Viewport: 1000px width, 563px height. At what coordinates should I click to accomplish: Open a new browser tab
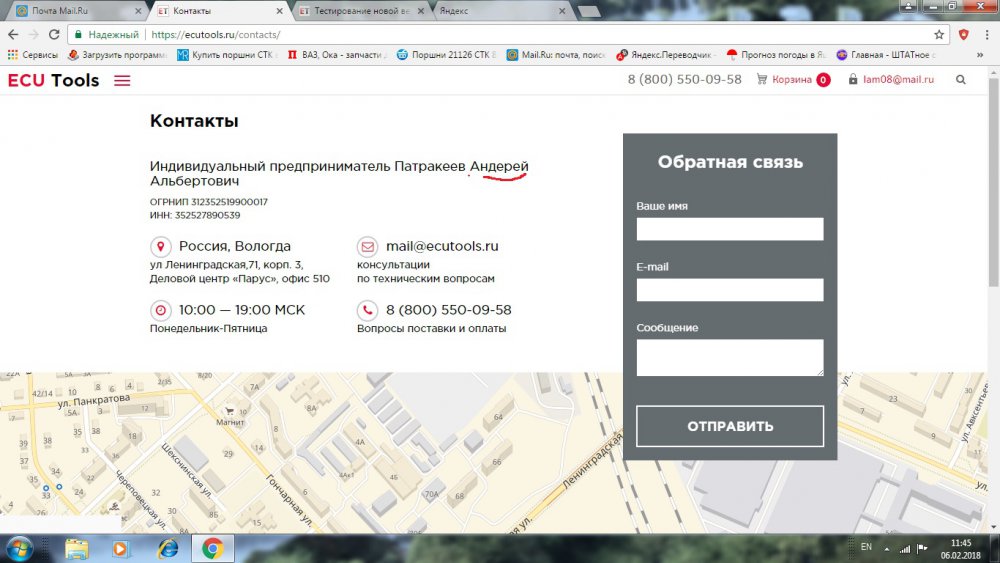pos(588,11)
